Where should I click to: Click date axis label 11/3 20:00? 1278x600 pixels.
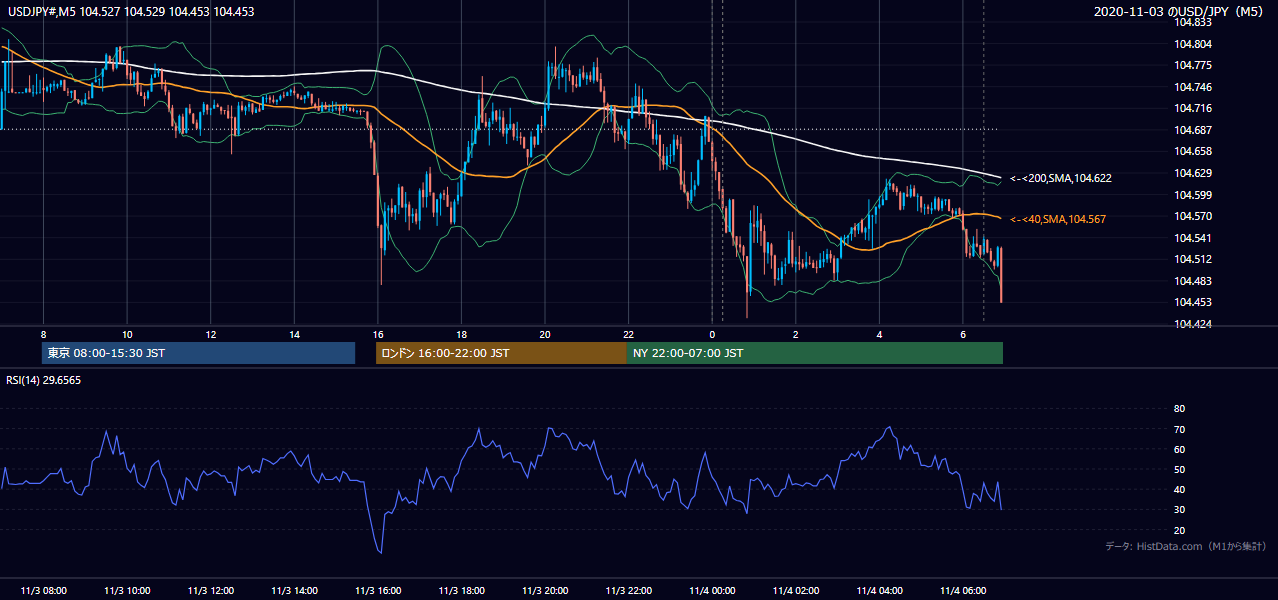[544, 591]
